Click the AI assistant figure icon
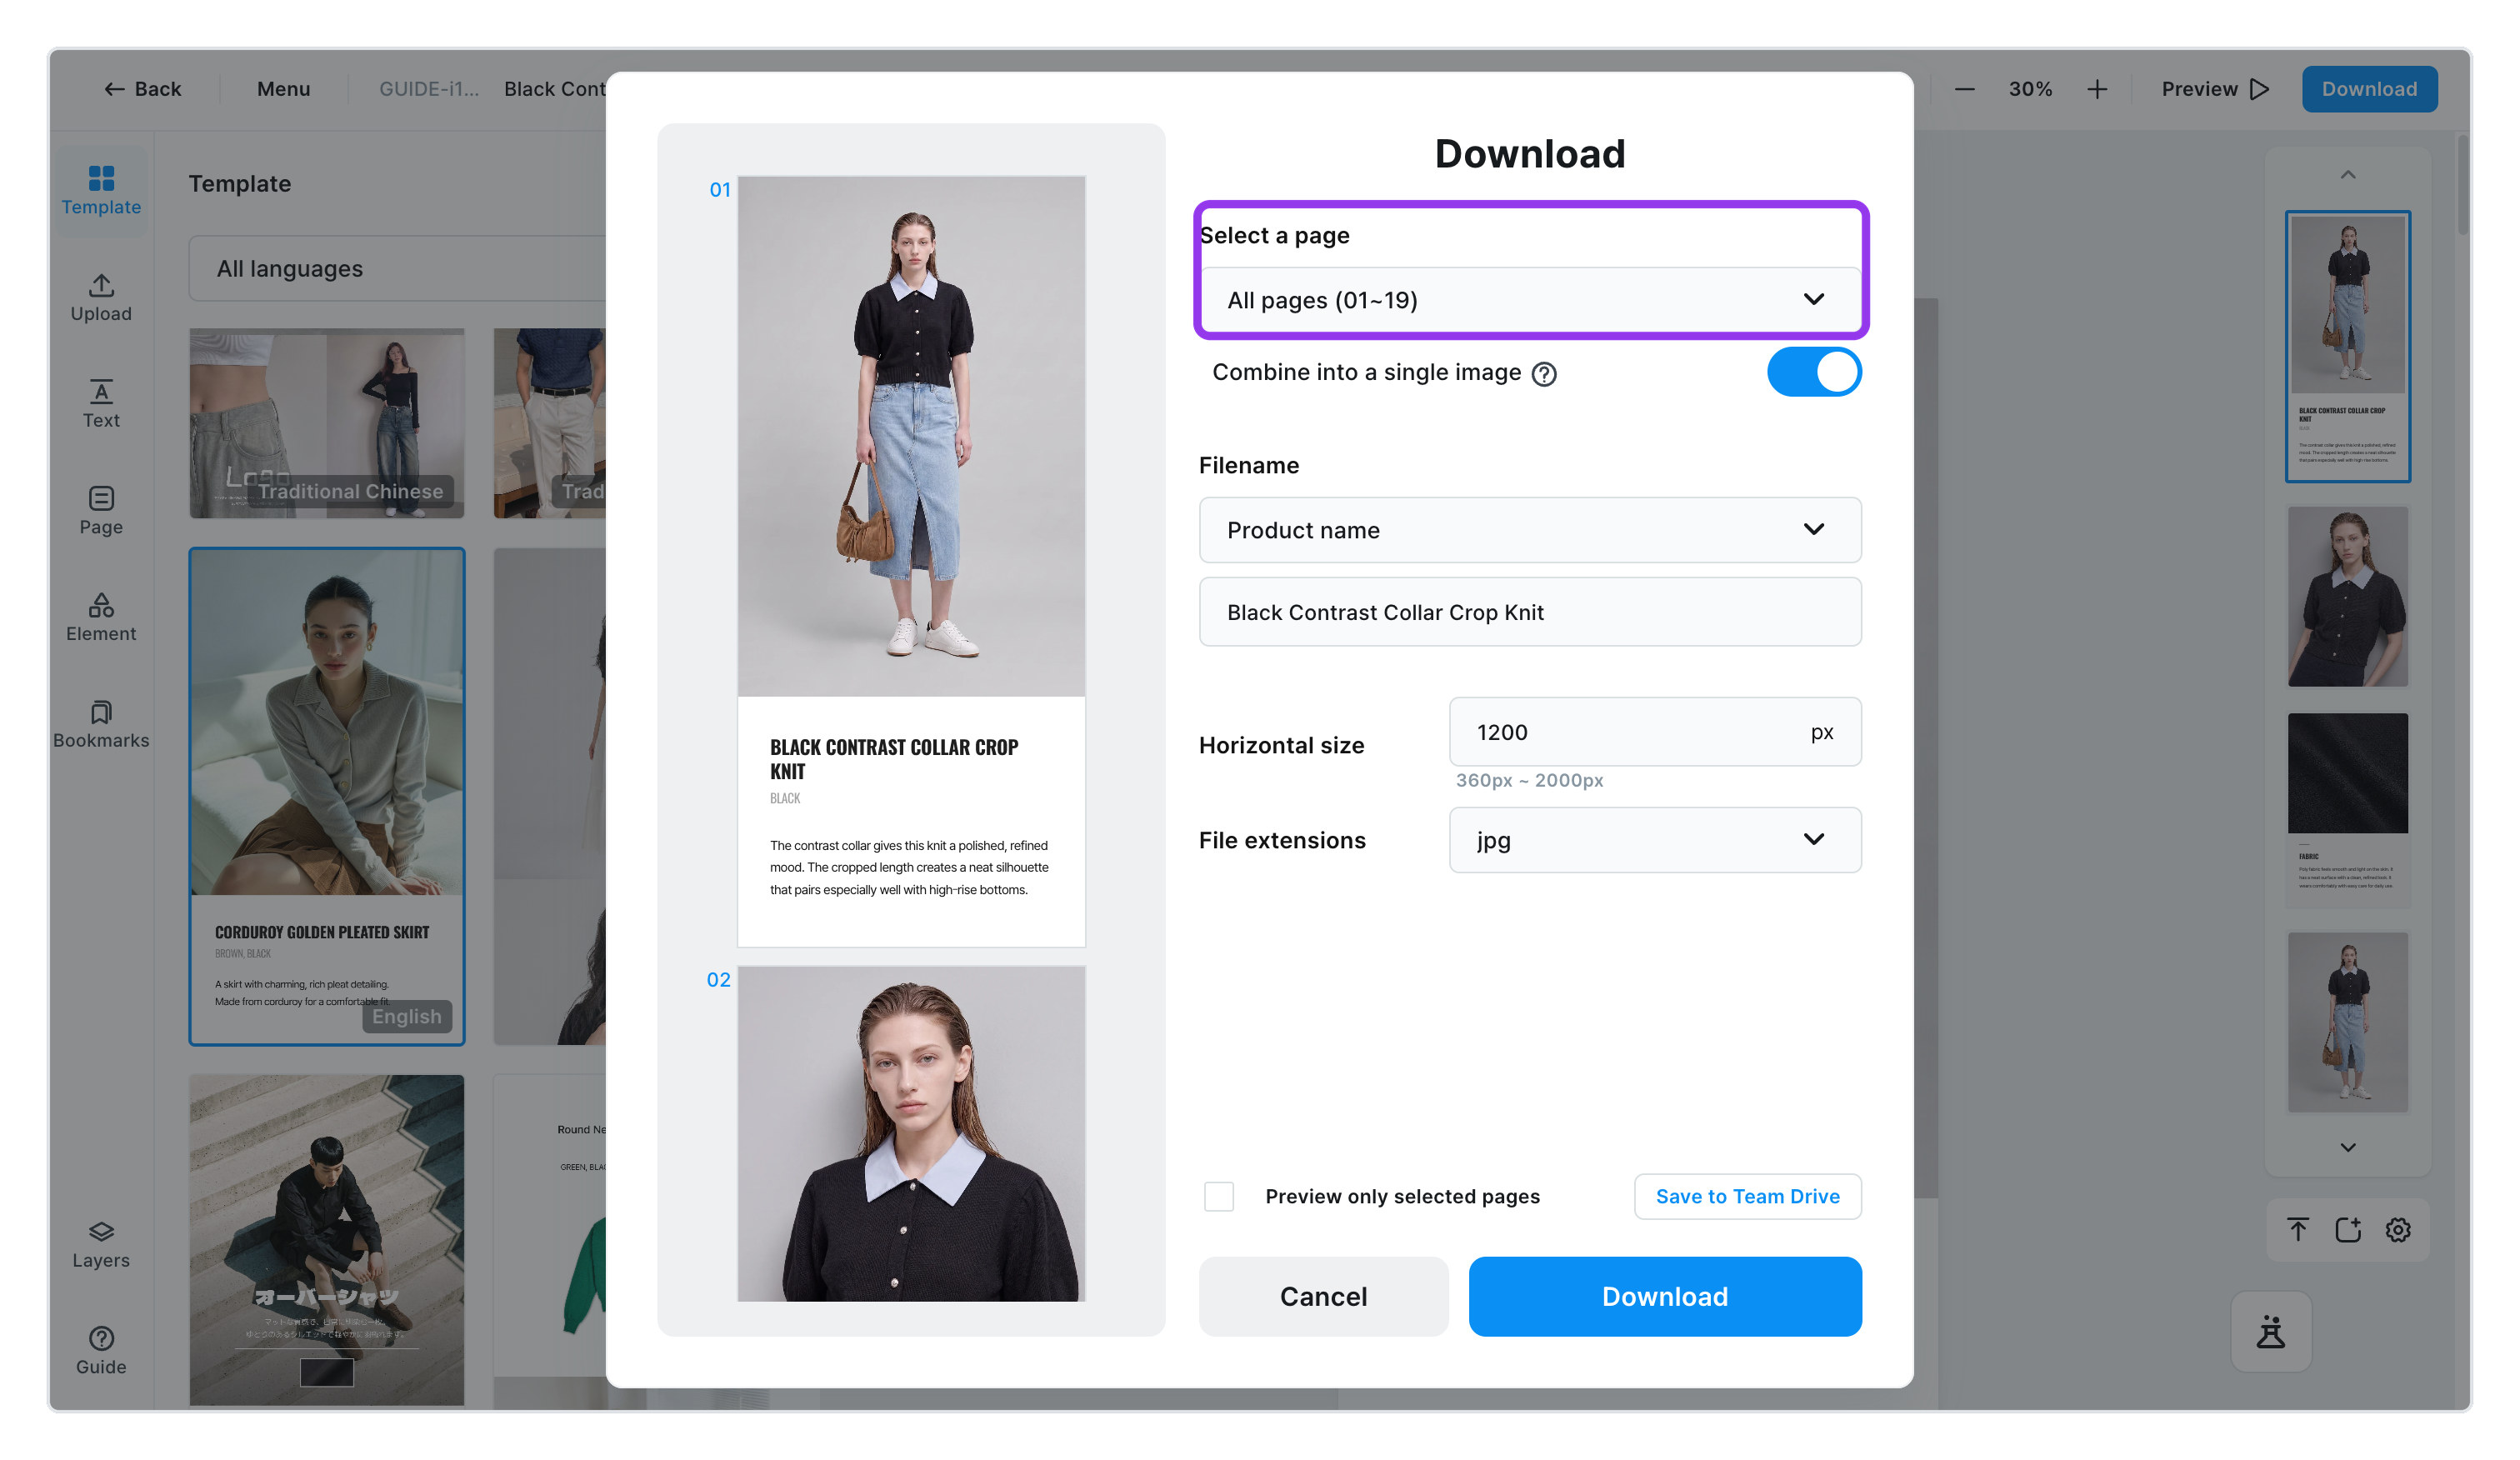2520x1460 pixels. click(x=2271, y=1331)
